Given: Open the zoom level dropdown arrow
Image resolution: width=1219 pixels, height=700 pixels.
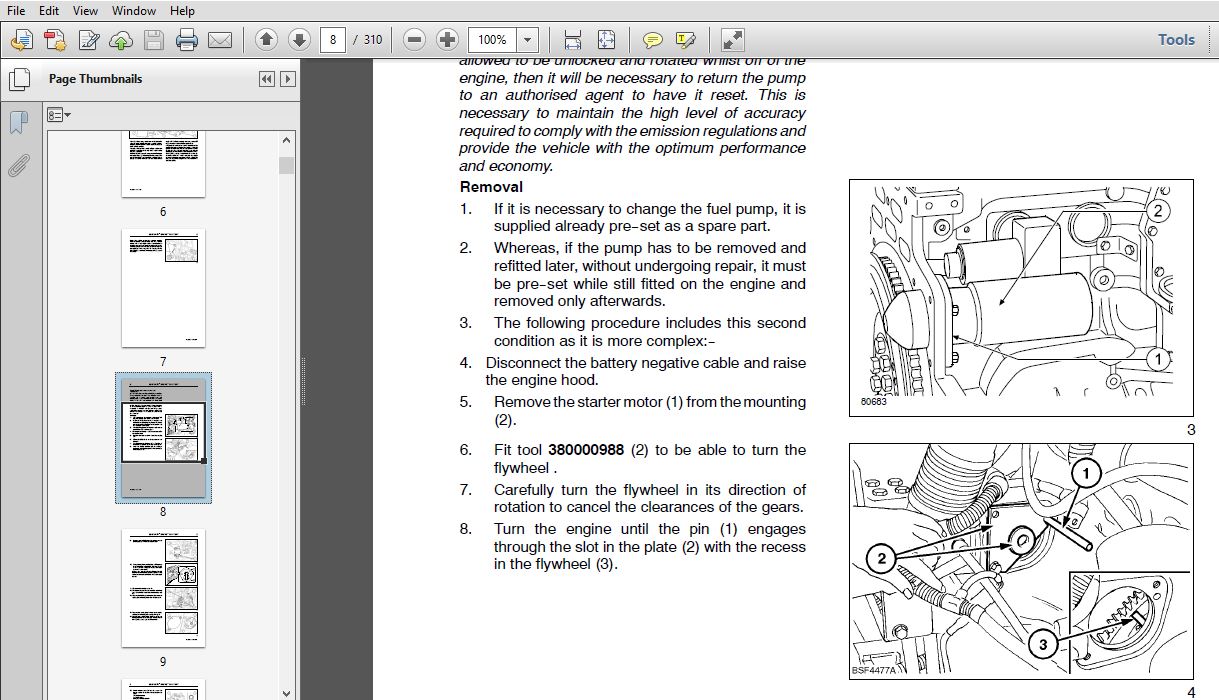Looking at the screenshot, I should pyautogui.click(x=529, y=40).
